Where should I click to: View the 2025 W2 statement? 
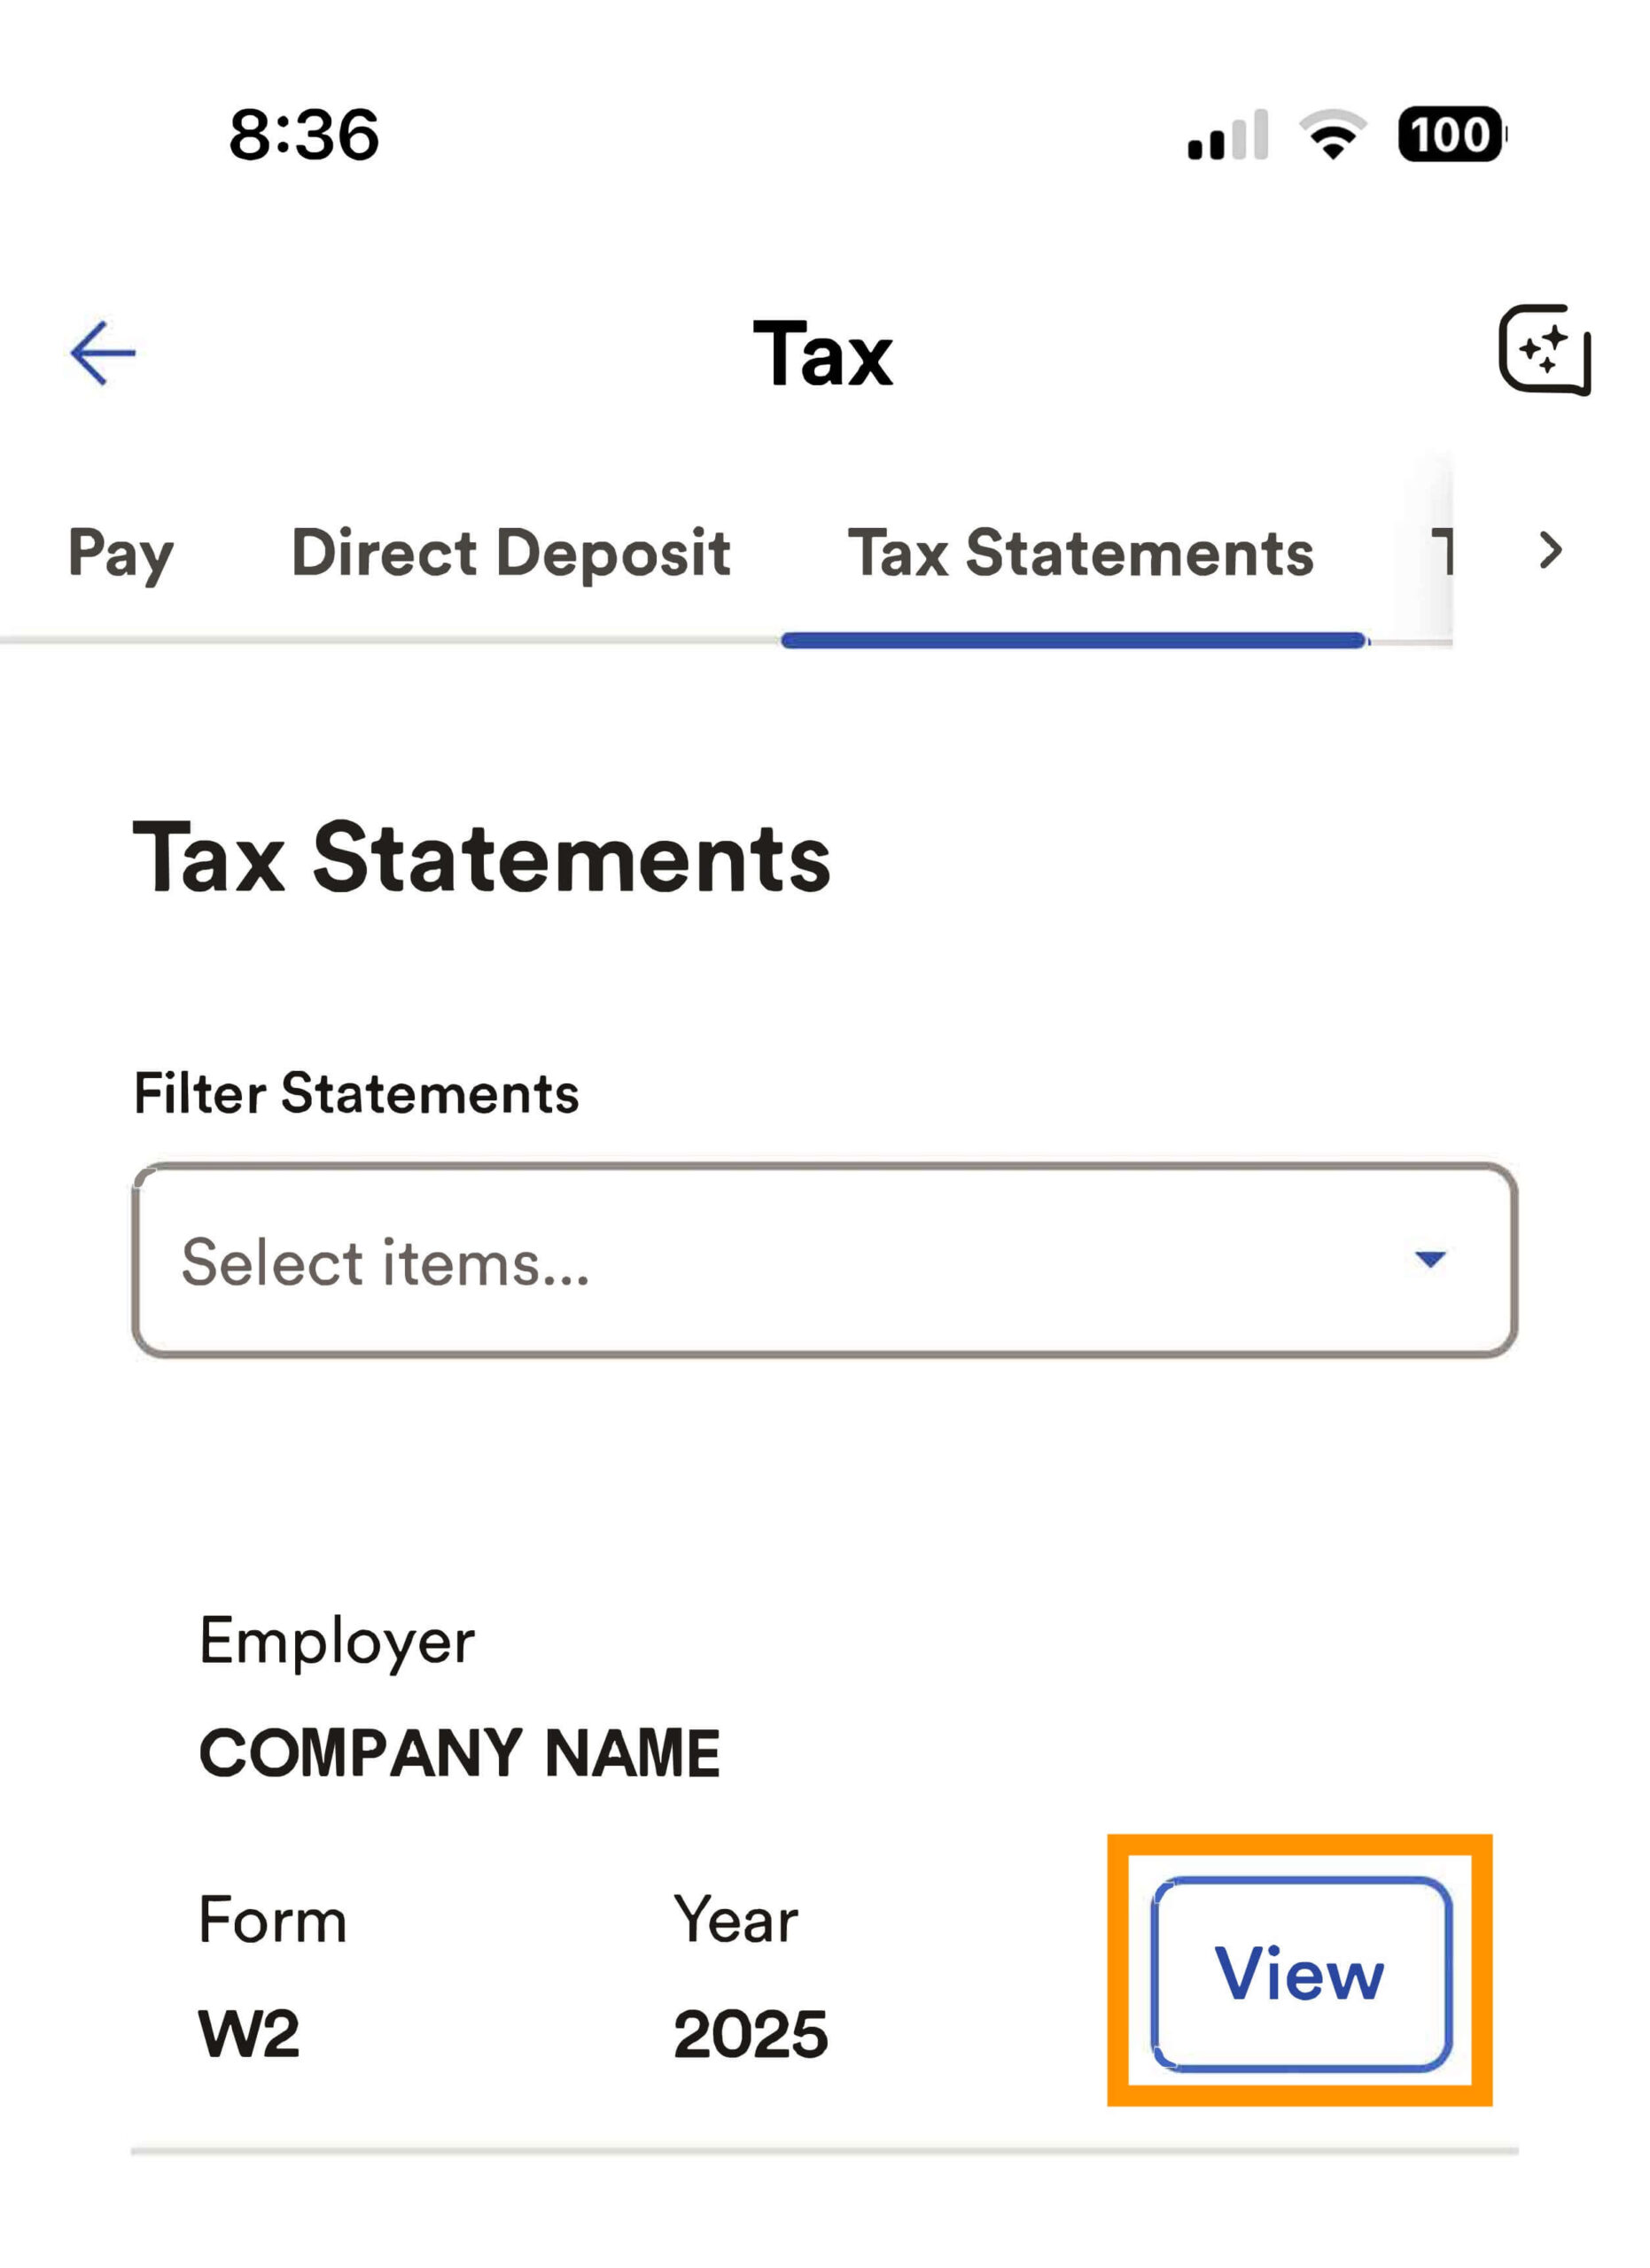[1300, 1973]
